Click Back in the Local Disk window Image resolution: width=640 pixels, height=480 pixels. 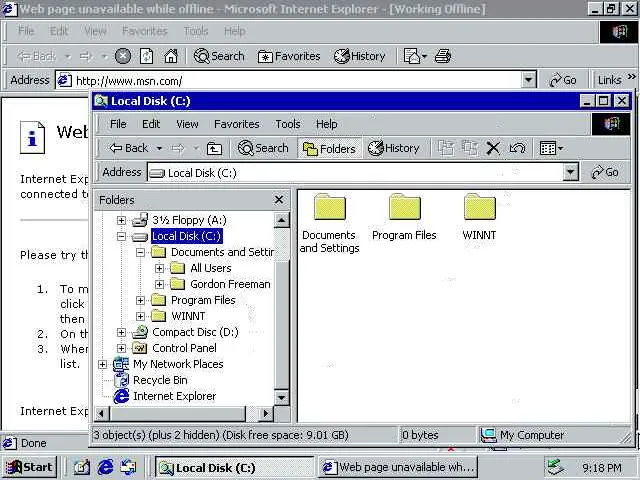pyautogui.click(x=129, y=148)
